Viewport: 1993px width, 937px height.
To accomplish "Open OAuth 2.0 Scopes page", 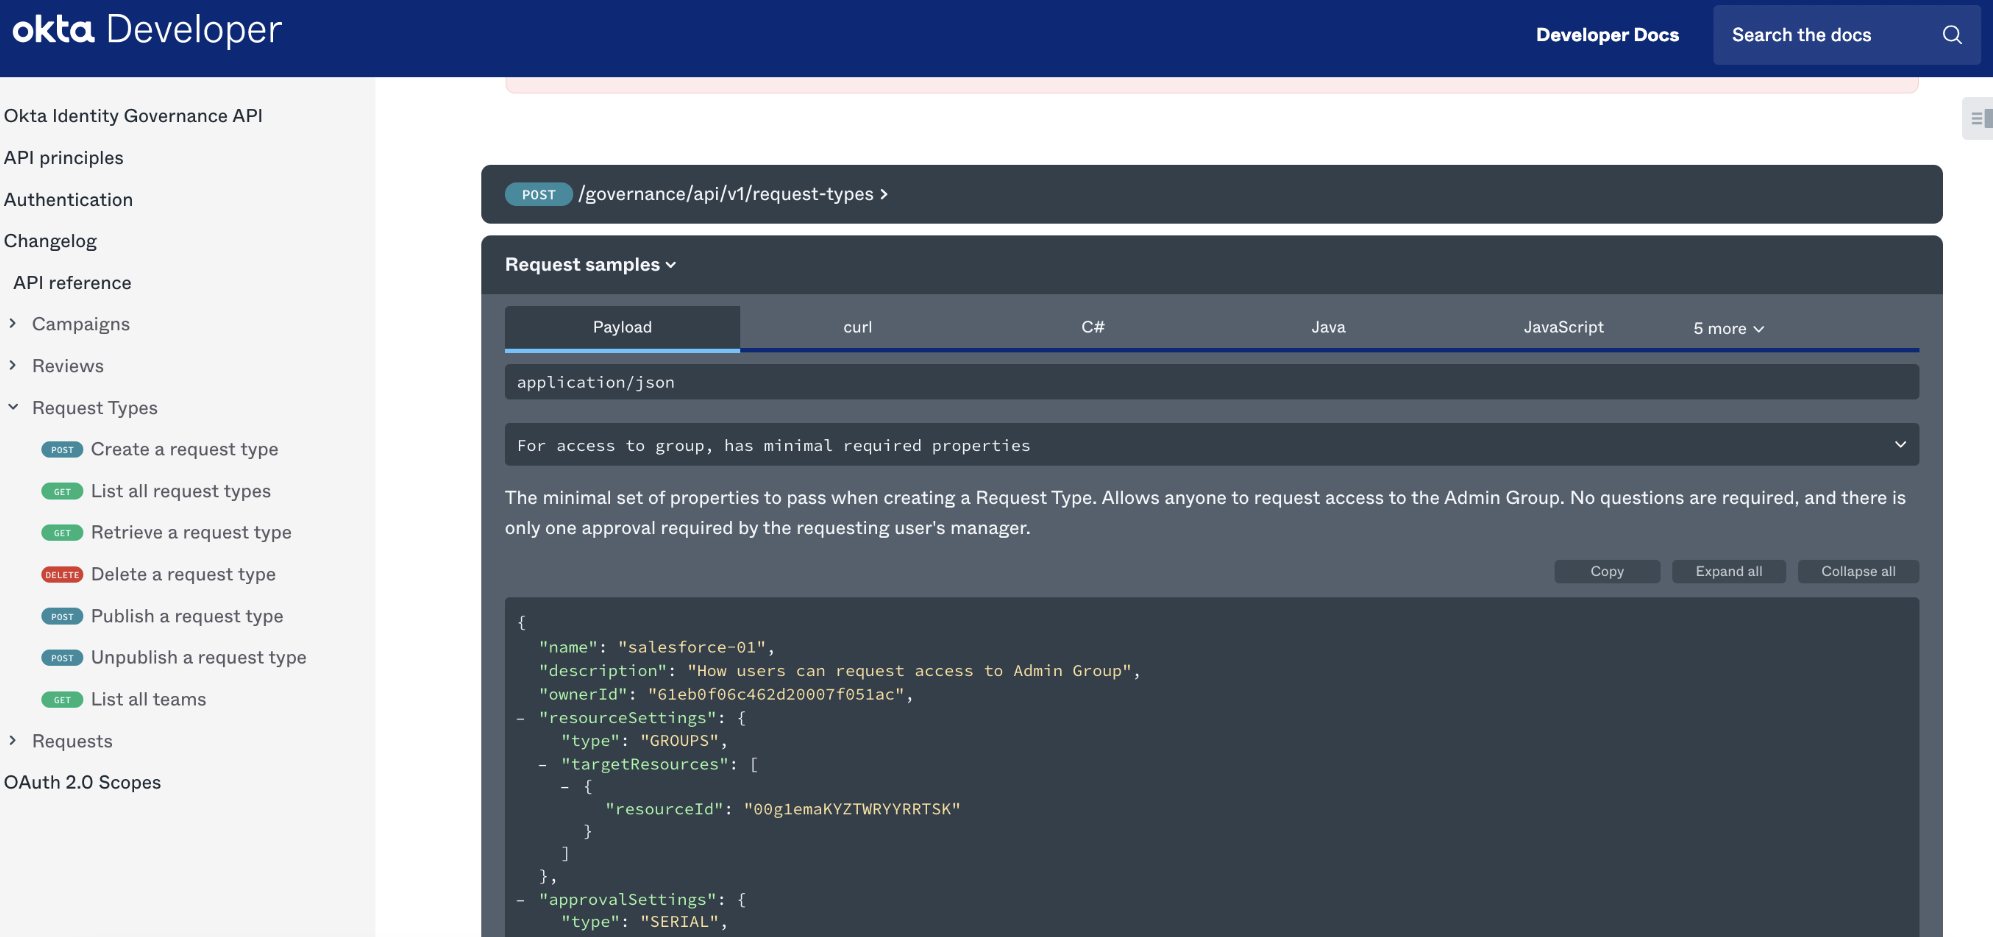I will click(82, 782).
